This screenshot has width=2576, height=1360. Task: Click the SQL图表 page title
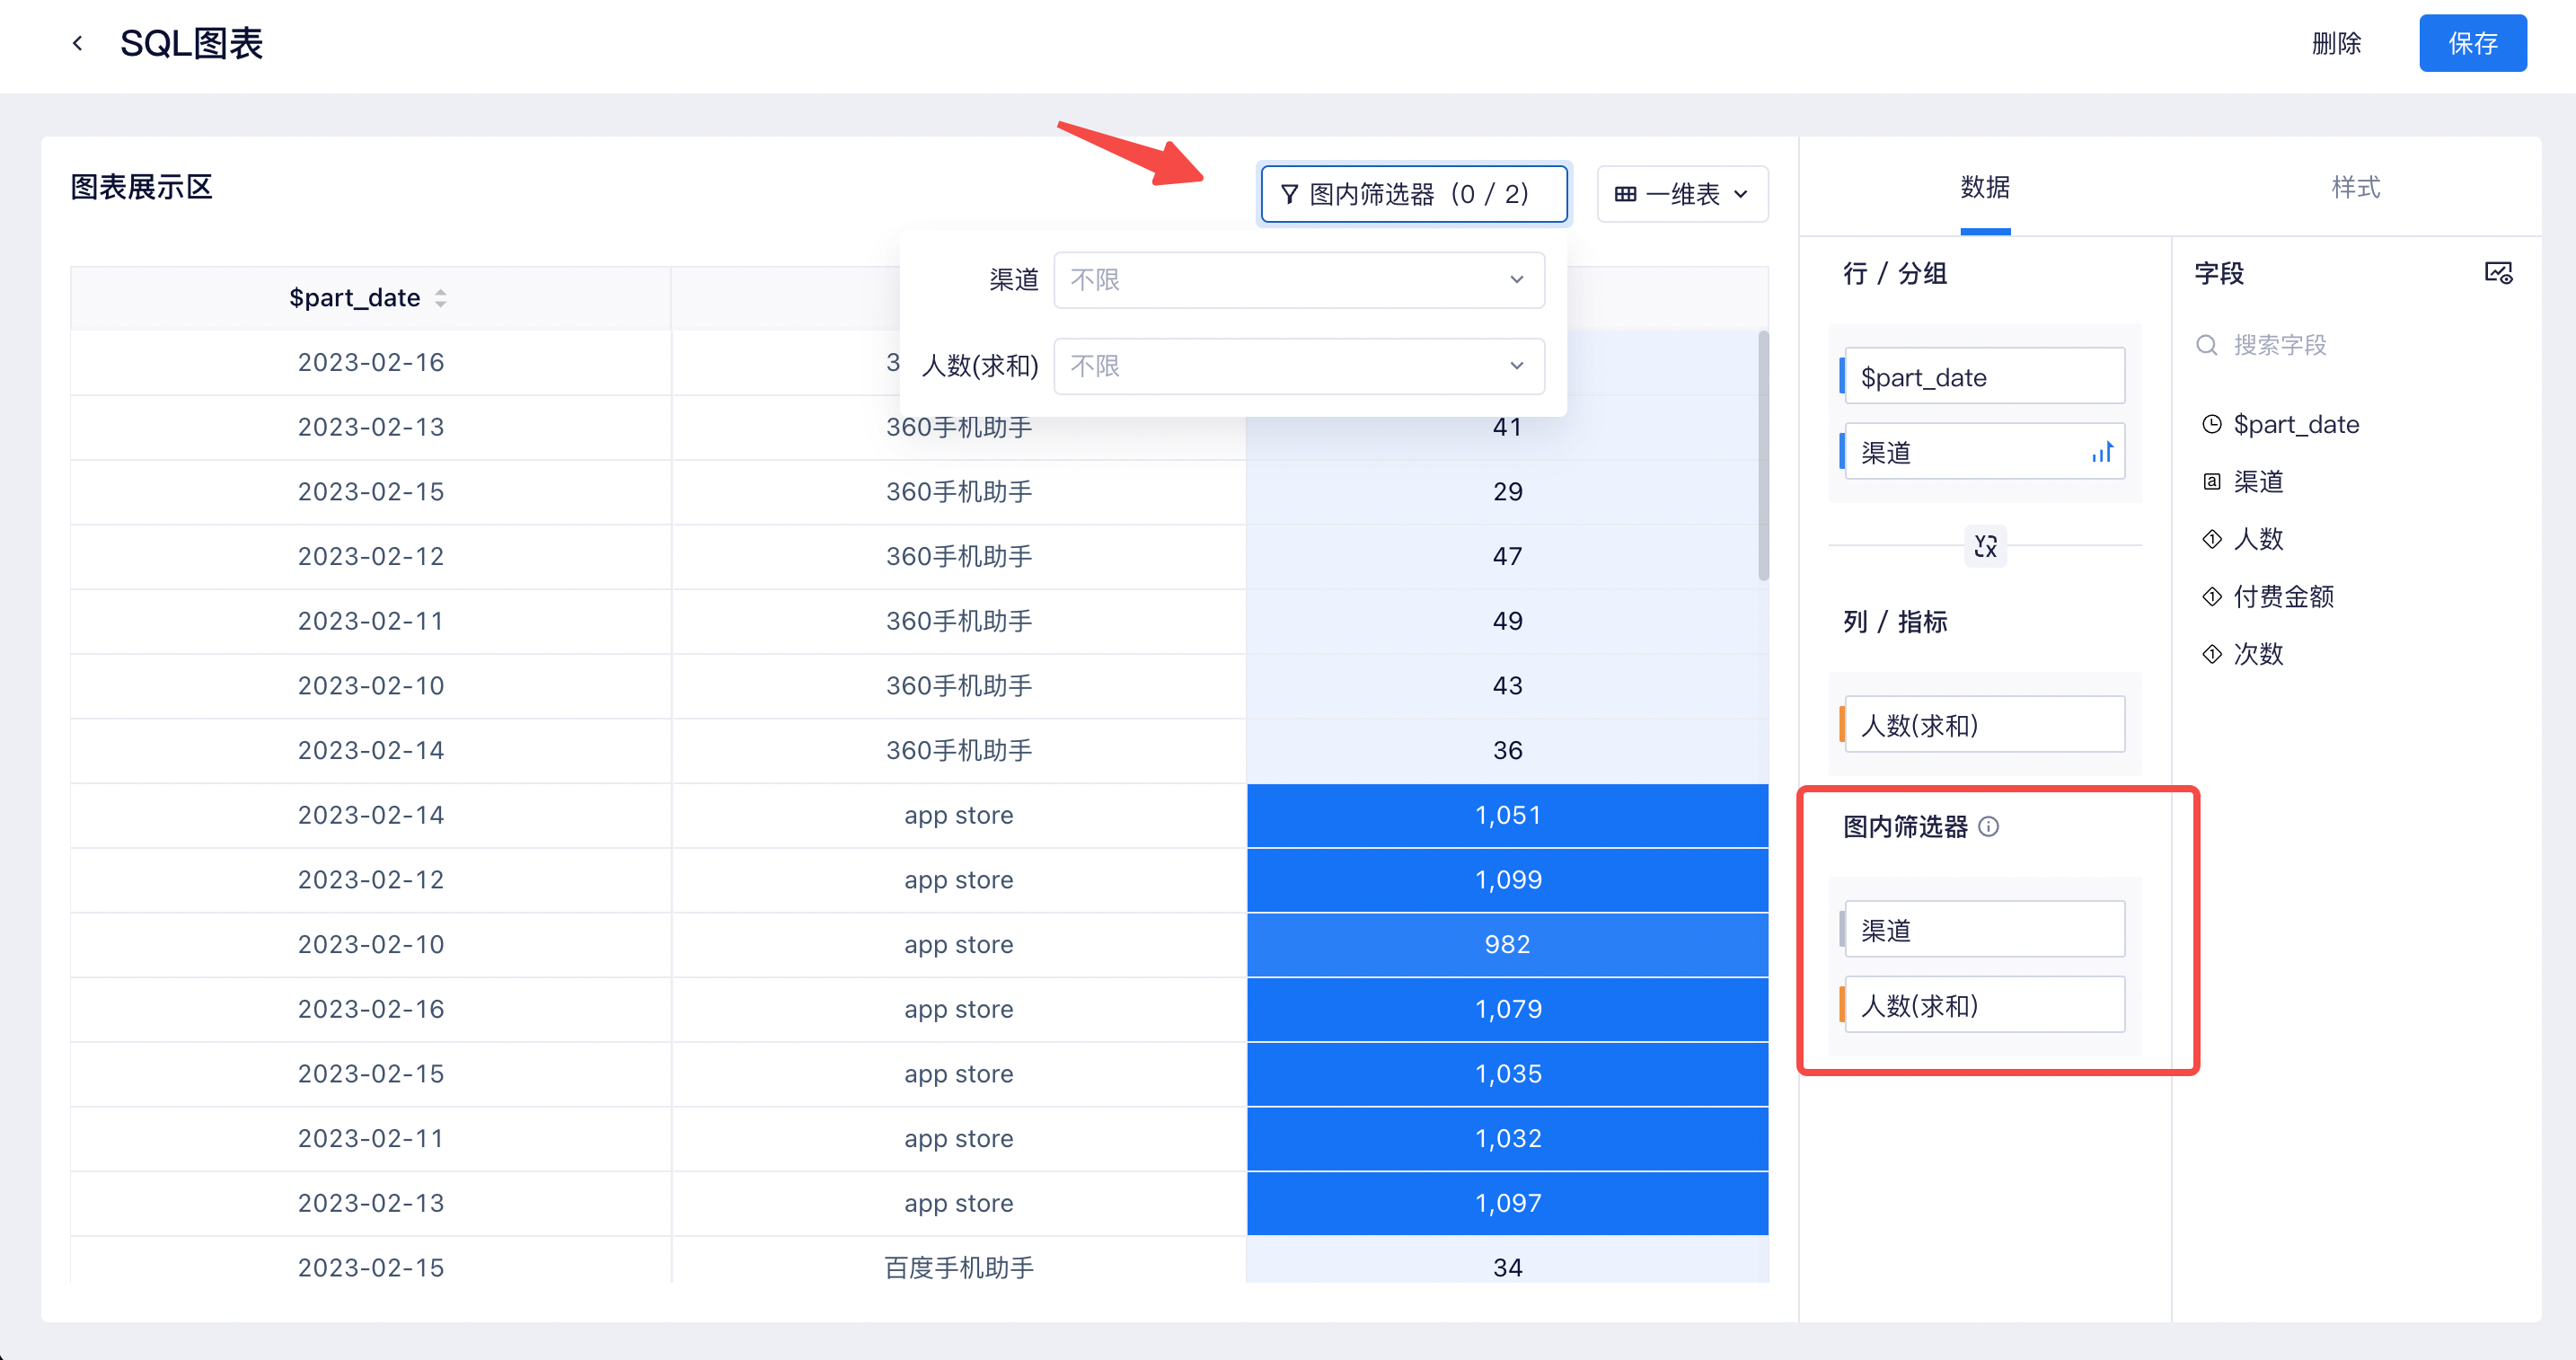click(x=191, y=43)
